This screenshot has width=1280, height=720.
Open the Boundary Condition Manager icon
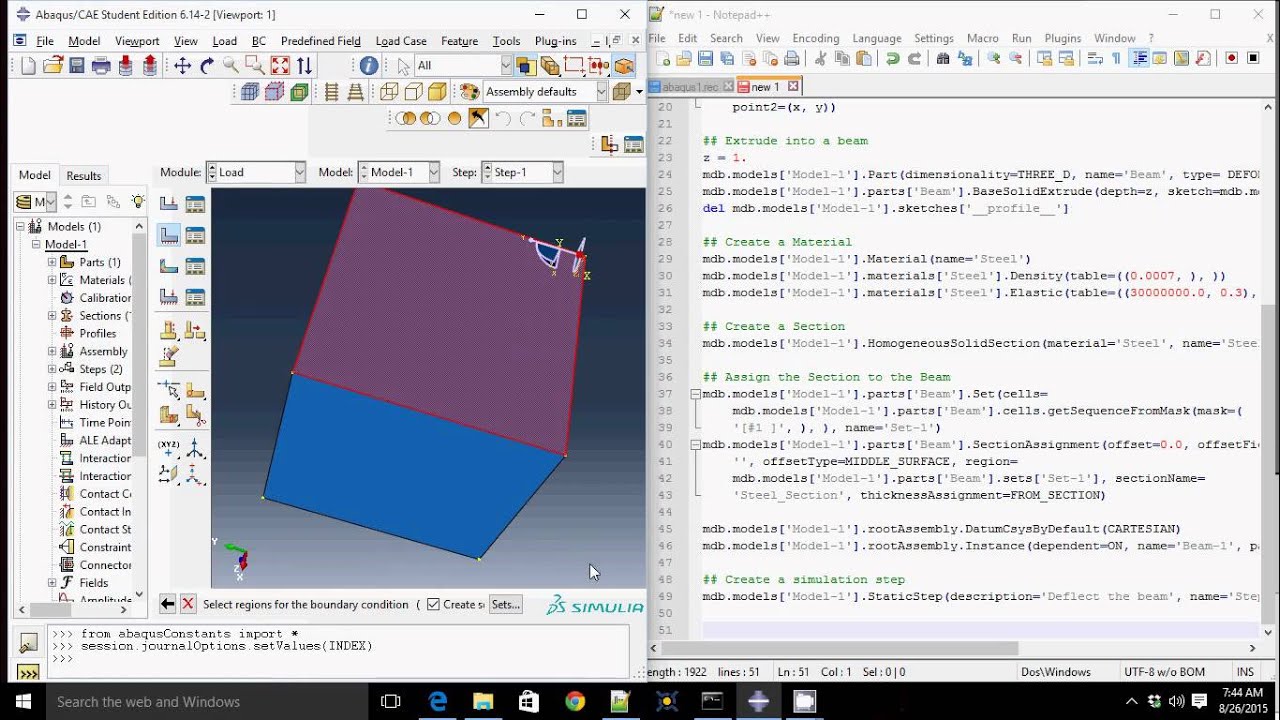click(195, 236)
